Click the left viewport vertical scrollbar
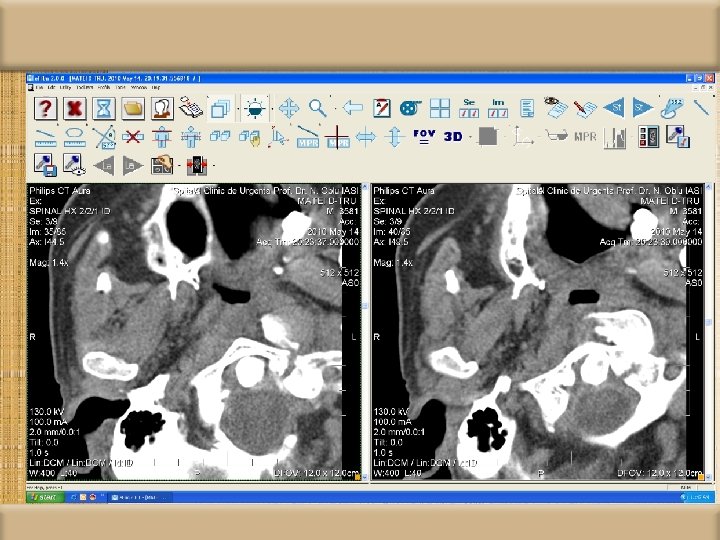The width and height of the screenshot is (720, 540). point(366,332)
